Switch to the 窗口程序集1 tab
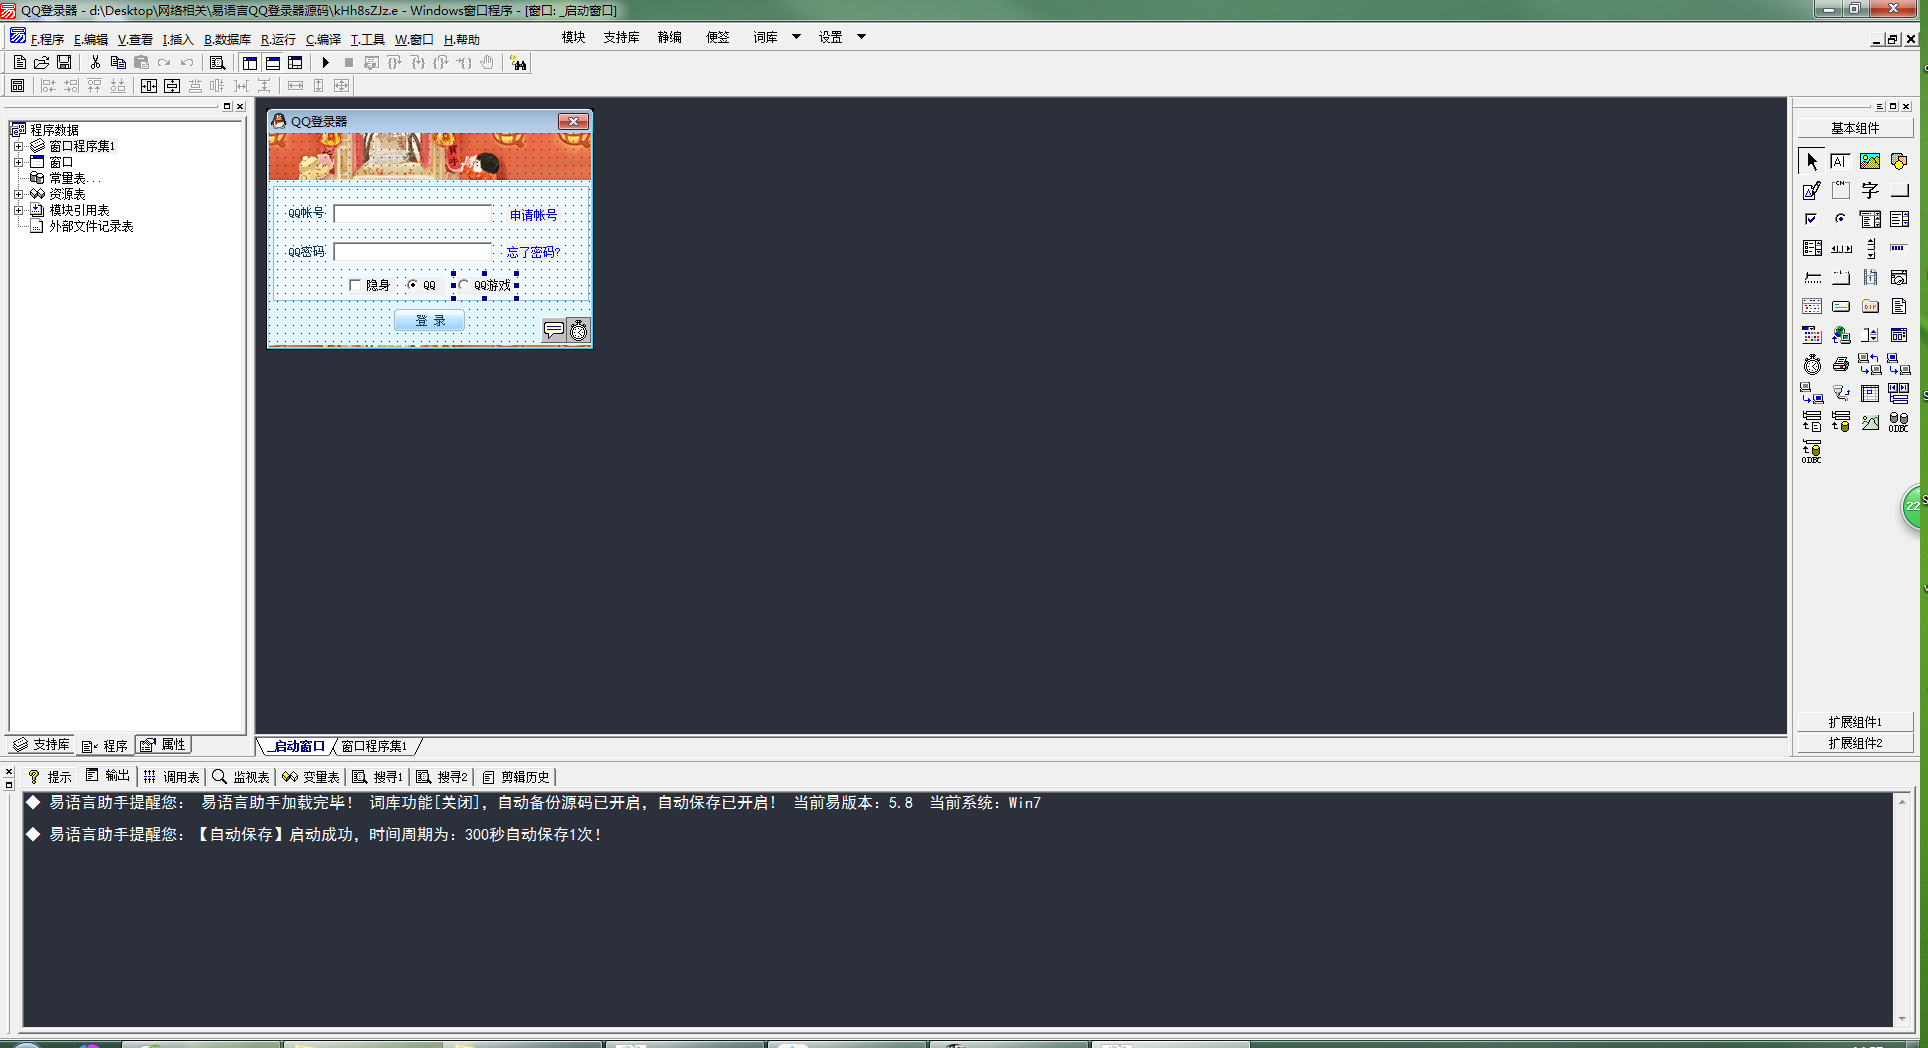 tap(374, 746)
